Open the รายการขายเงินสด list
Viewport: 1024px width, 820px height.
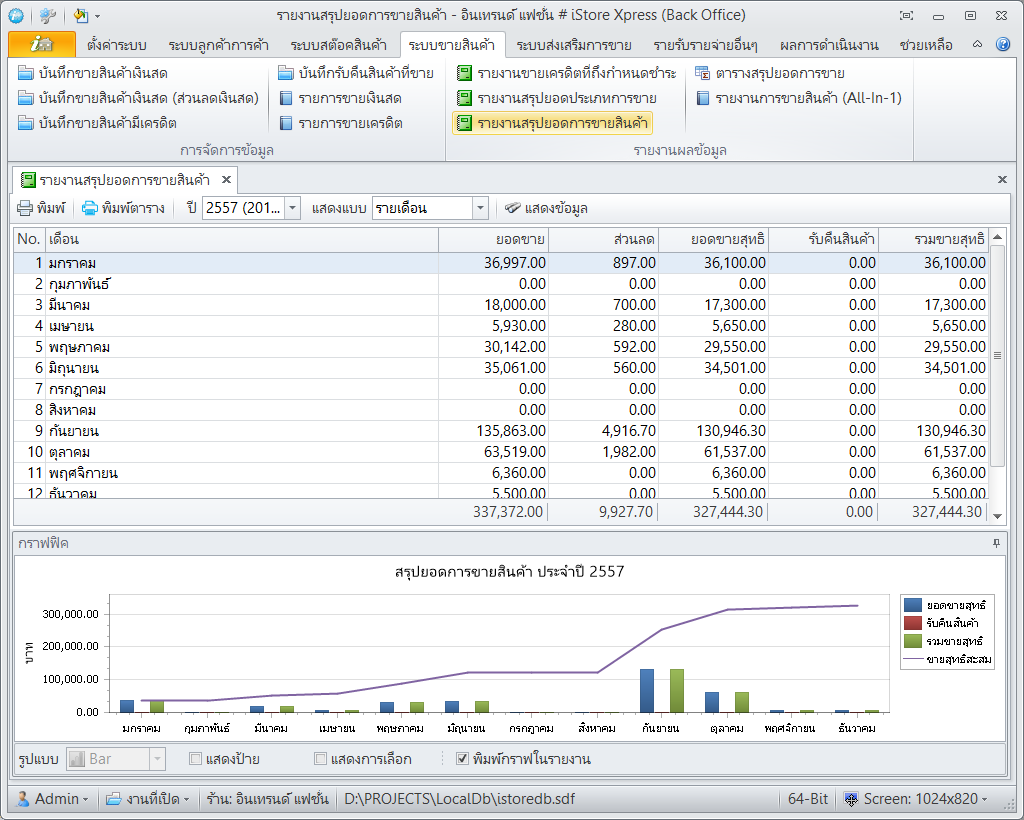(340, 98)
